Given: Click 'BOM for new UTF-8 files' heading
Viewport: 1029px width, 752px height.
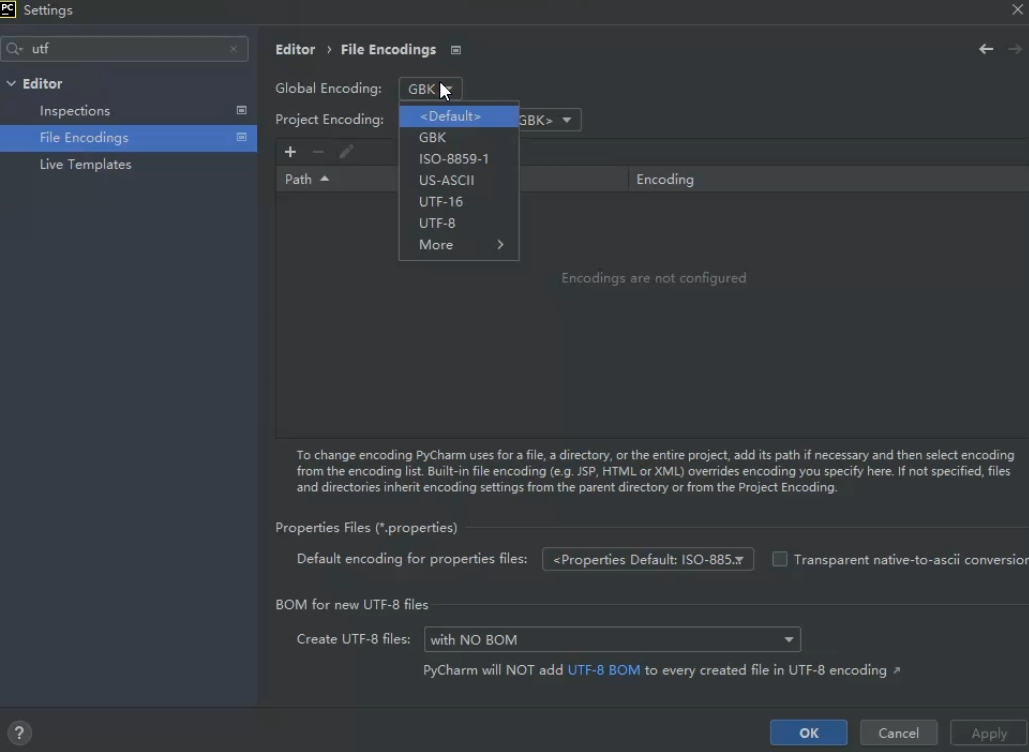Looking at the screenshot, I should coord(352,604).
